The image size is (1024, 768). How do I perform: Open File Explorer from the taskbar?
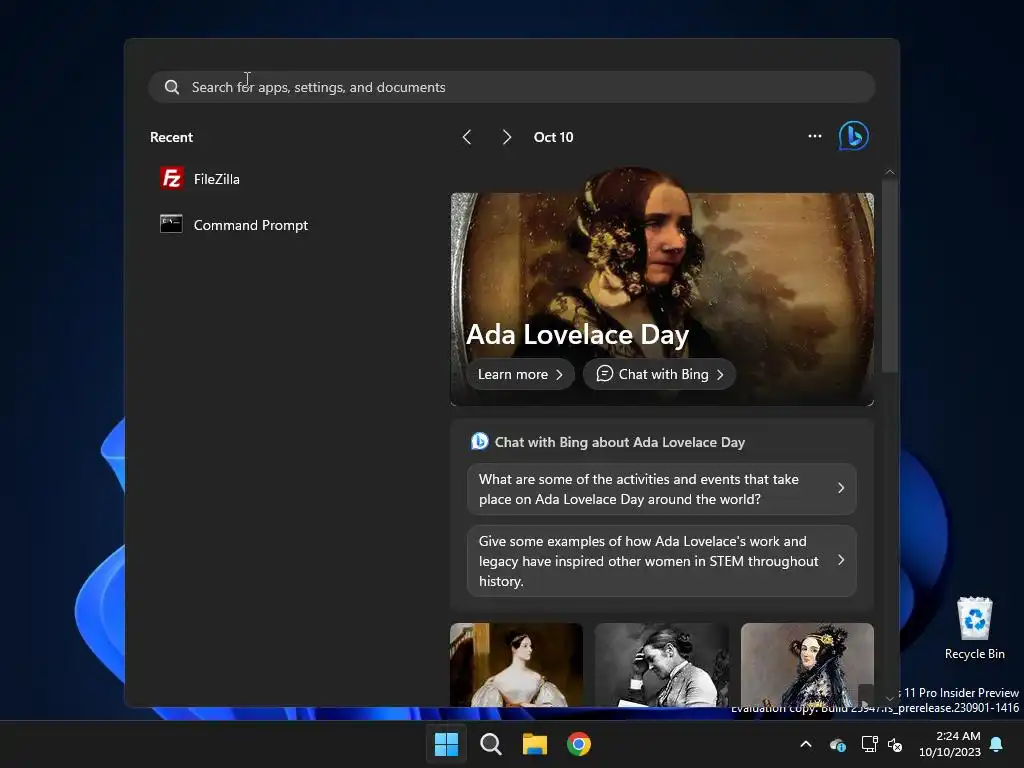[534, 744]
